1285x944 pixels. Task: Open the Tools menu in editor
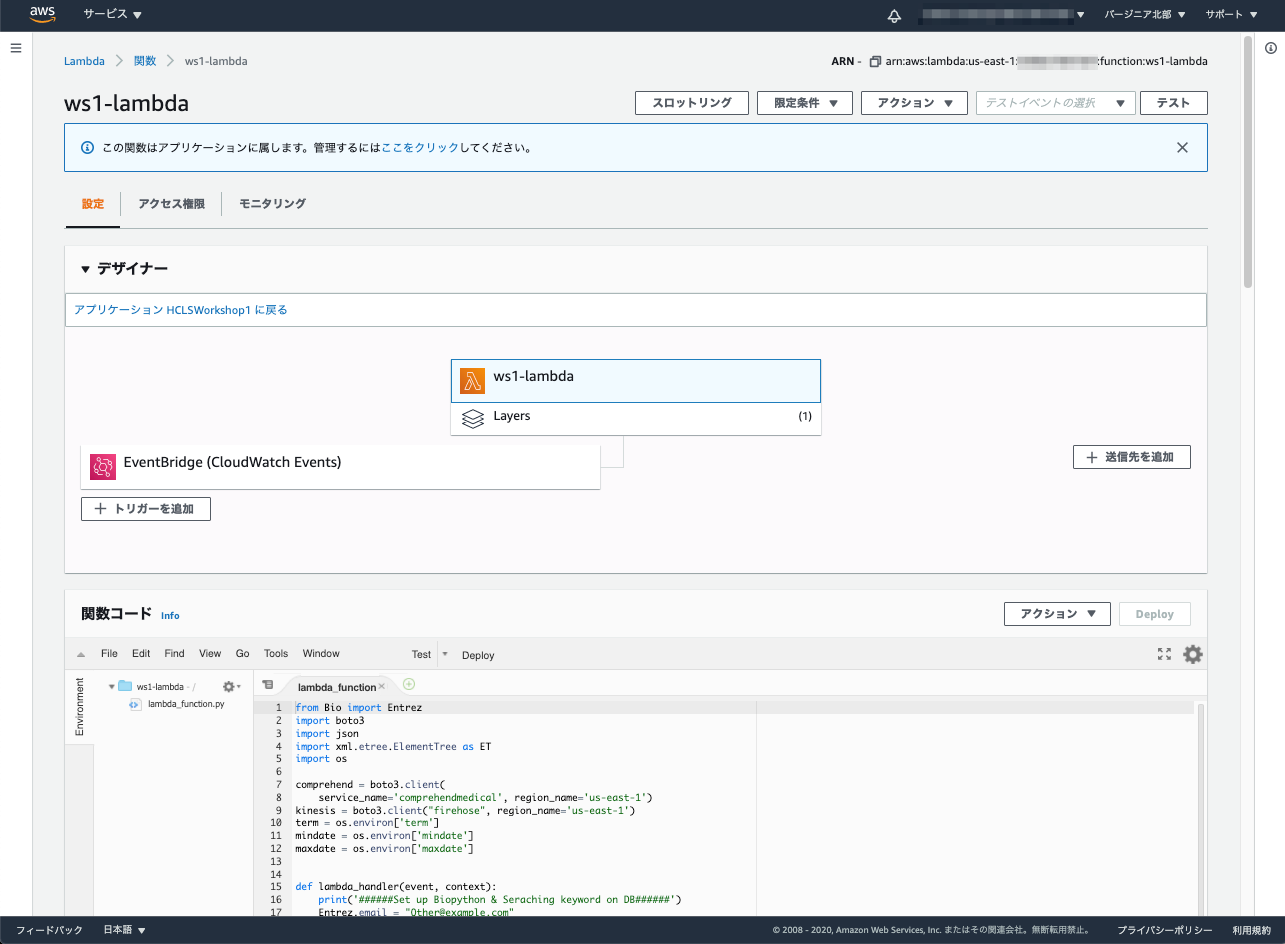[276, 654]
